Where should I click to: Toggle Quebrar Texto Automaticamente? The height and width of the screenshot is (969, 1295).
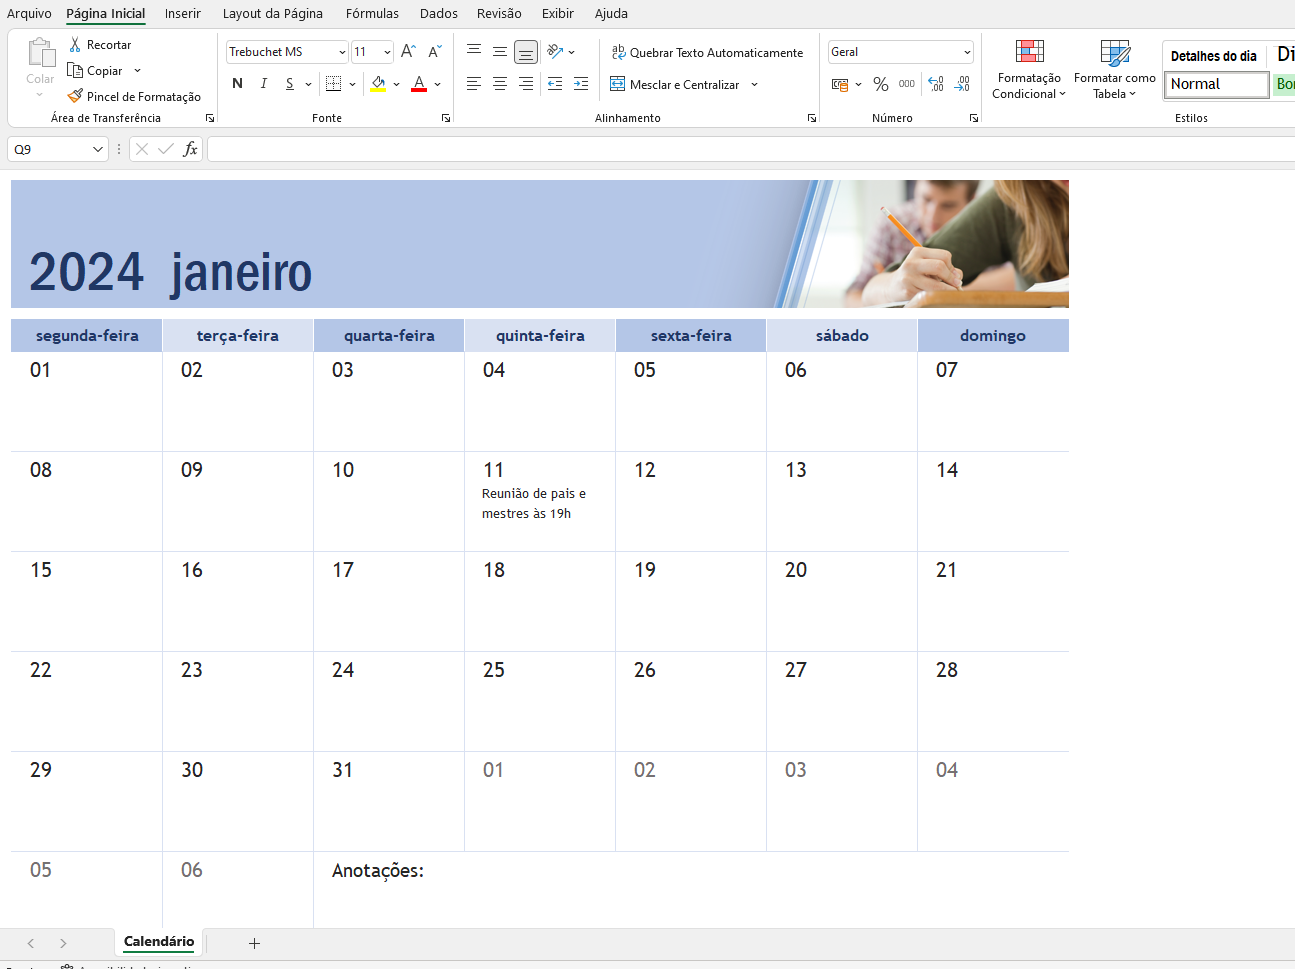coord(706,53)
